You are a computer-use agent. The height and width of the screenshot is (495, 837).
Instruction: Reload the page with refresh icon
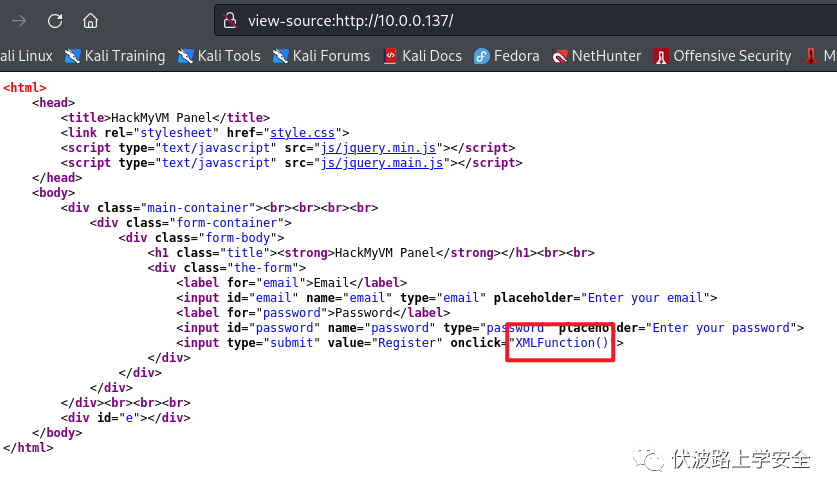tap(55, 21)
